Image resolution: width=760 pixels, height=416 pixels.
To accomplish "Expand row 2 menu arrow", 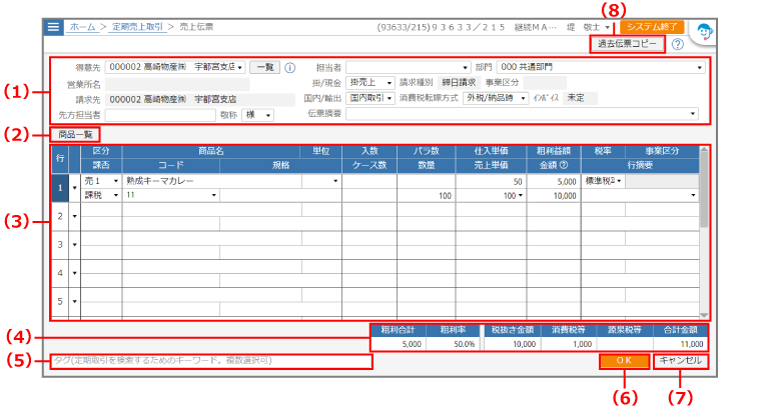I will pyautogui.click(x=75, y=216).
